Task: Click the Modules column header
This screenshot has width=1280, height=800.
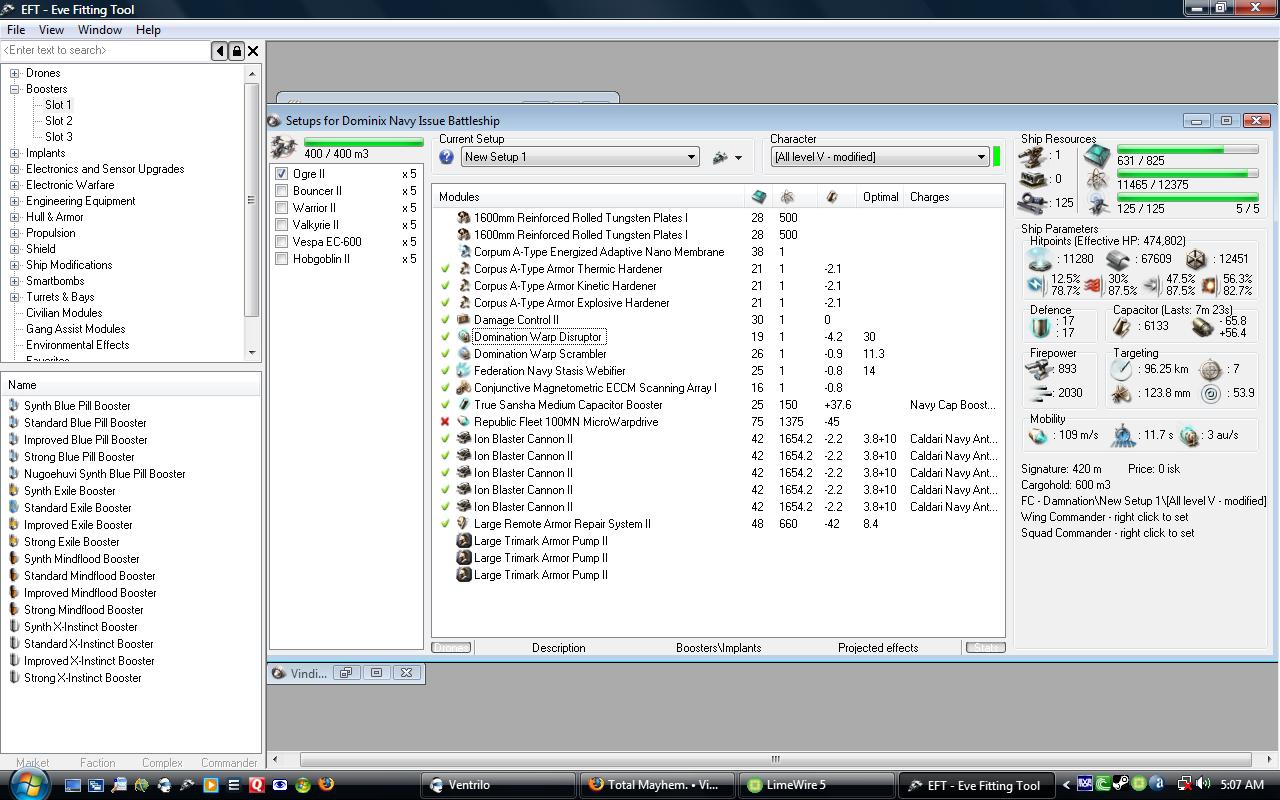Action: 589,197
